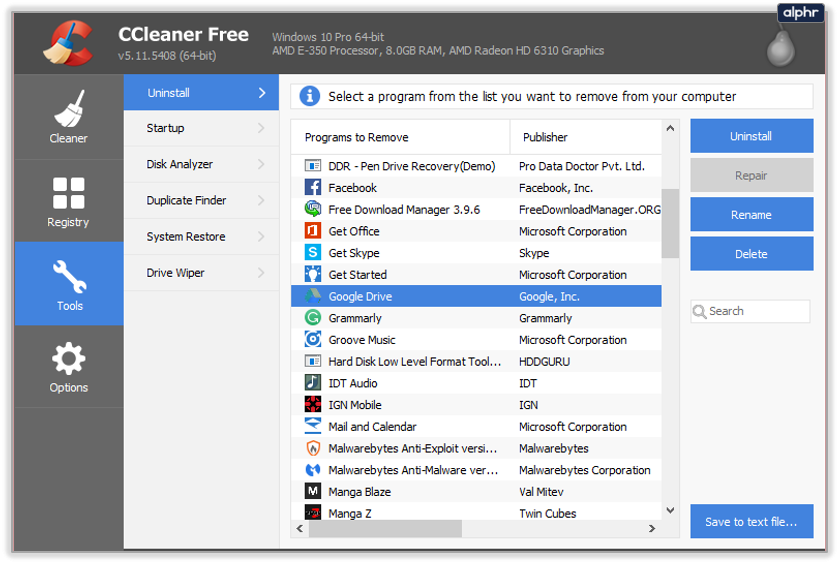Click the Save to text file button
Image resolution: width=839 pixels, height=564 pixels.
[x=751, y=522]
